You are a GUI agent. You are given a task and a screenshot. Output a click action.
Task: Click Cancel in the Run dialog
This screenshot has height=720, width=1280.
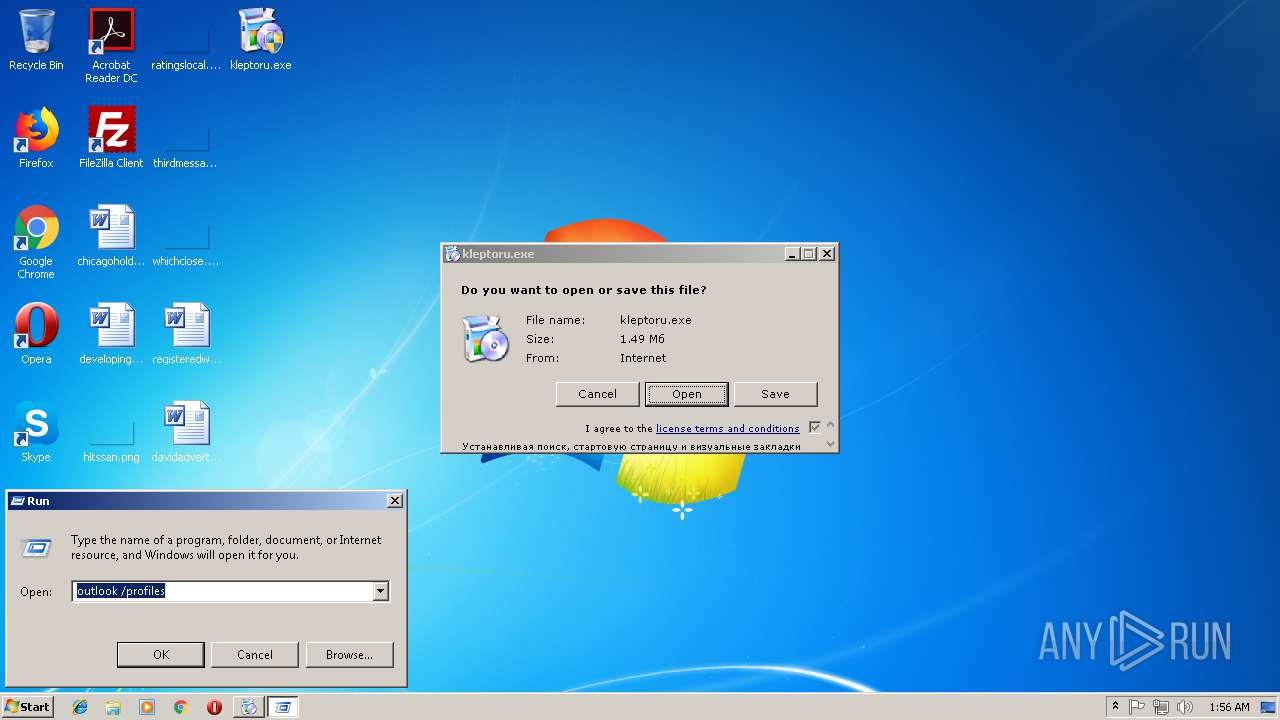255,655
